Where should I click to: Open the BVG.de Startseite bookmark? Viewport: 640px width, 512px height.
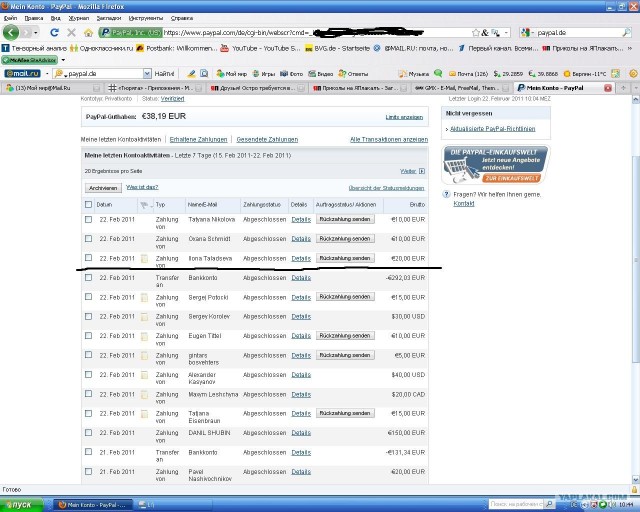click(338, 48)
